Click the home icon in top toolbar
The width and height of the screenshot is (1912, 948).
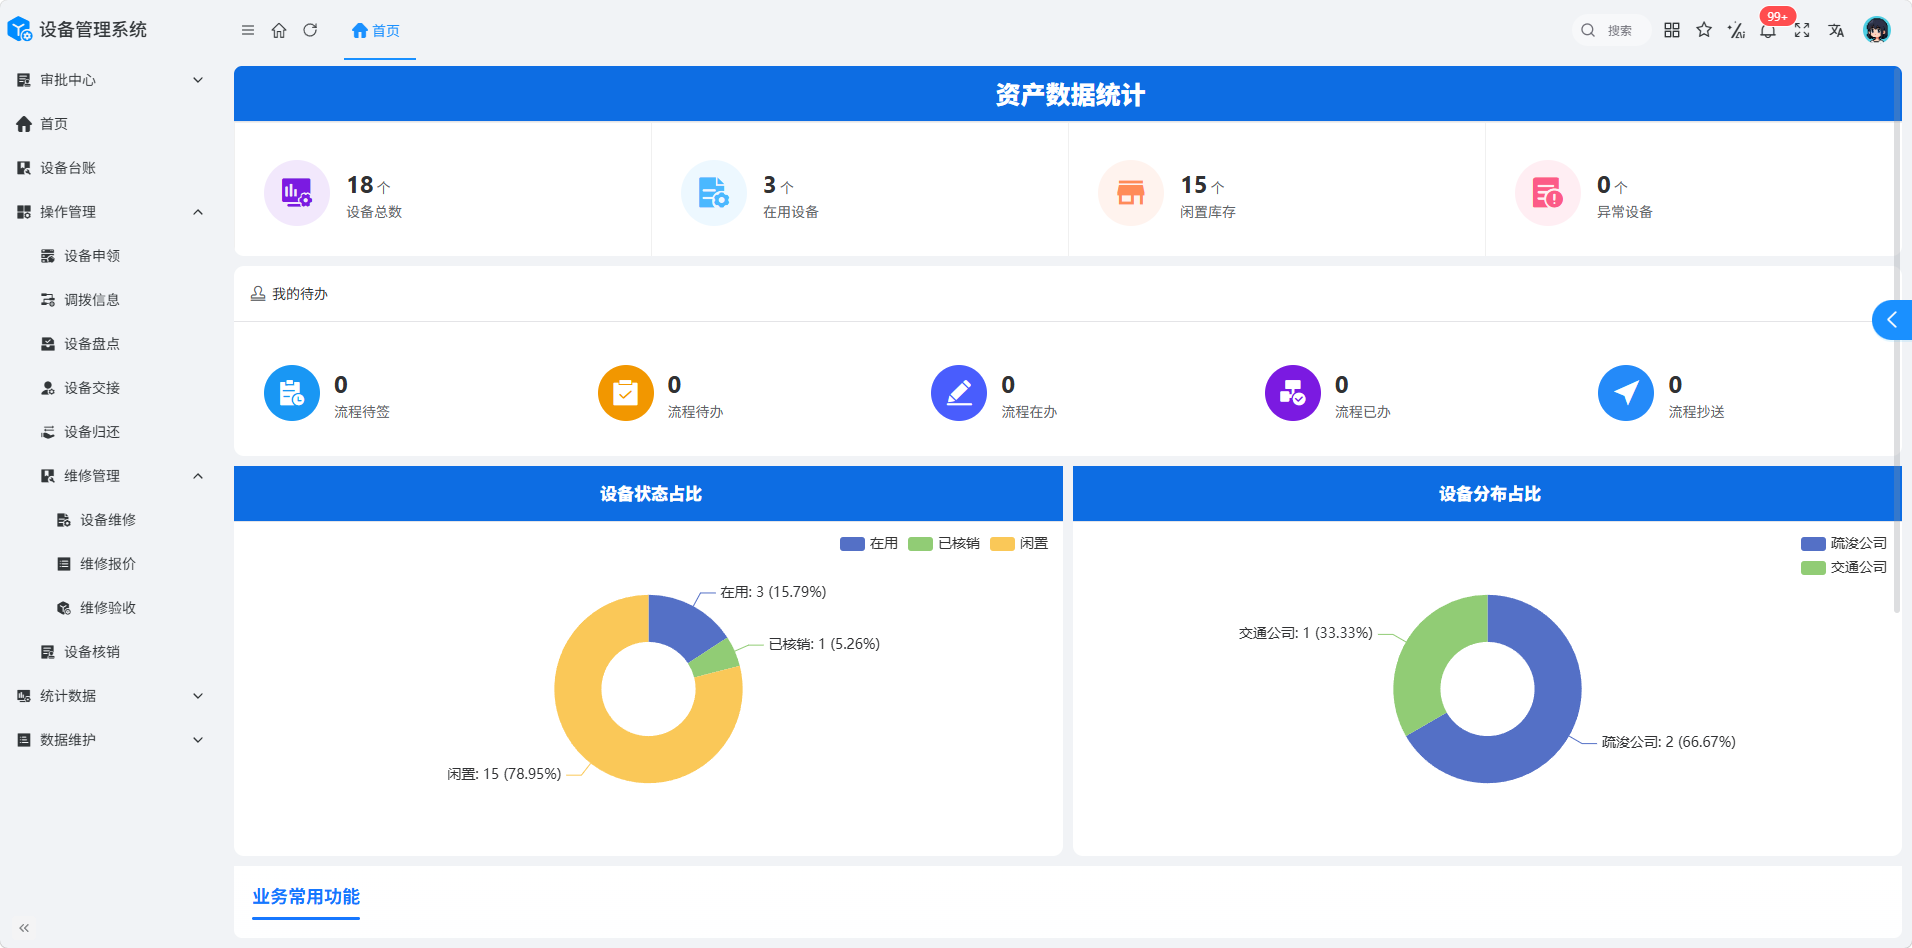[x=279, y=30]
